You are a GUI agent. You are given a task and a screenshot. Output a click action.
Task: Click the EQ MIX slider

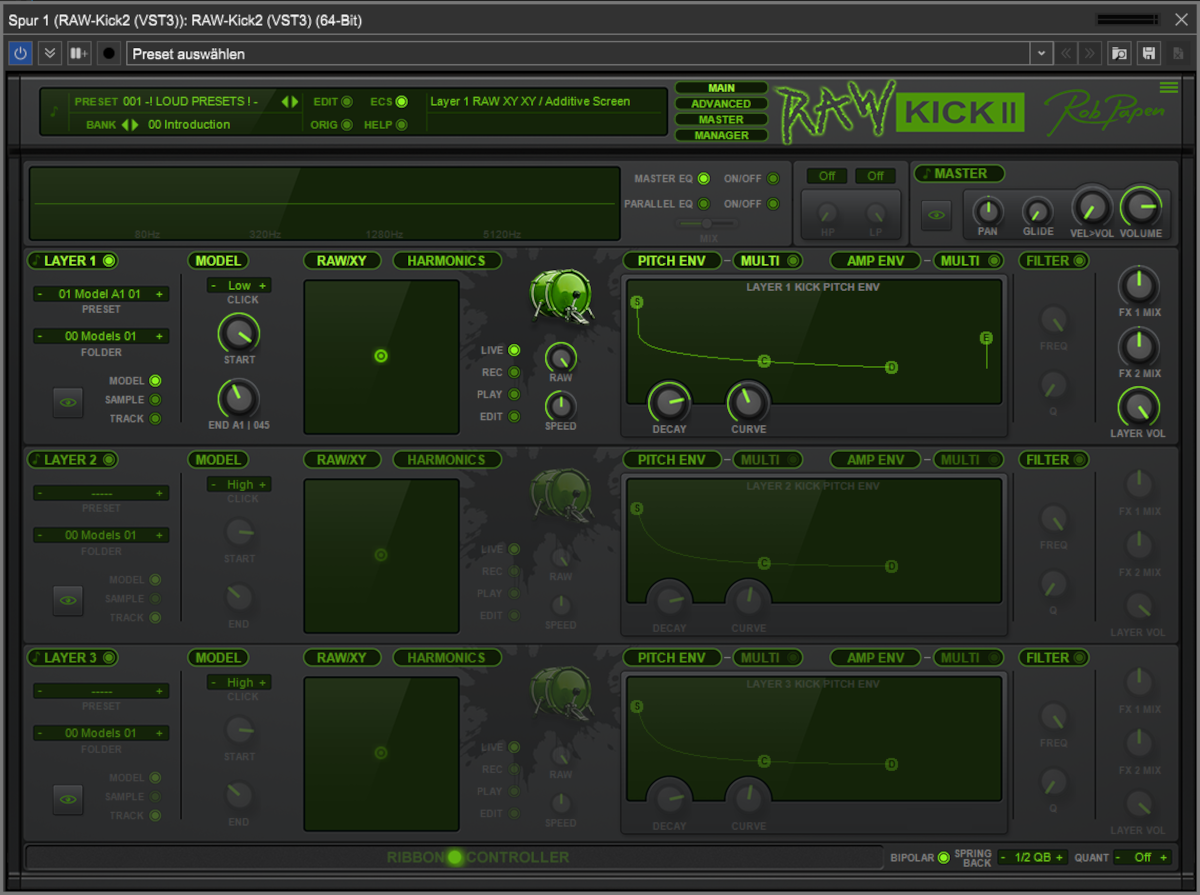pyautogui.click(x=707, y=224)
